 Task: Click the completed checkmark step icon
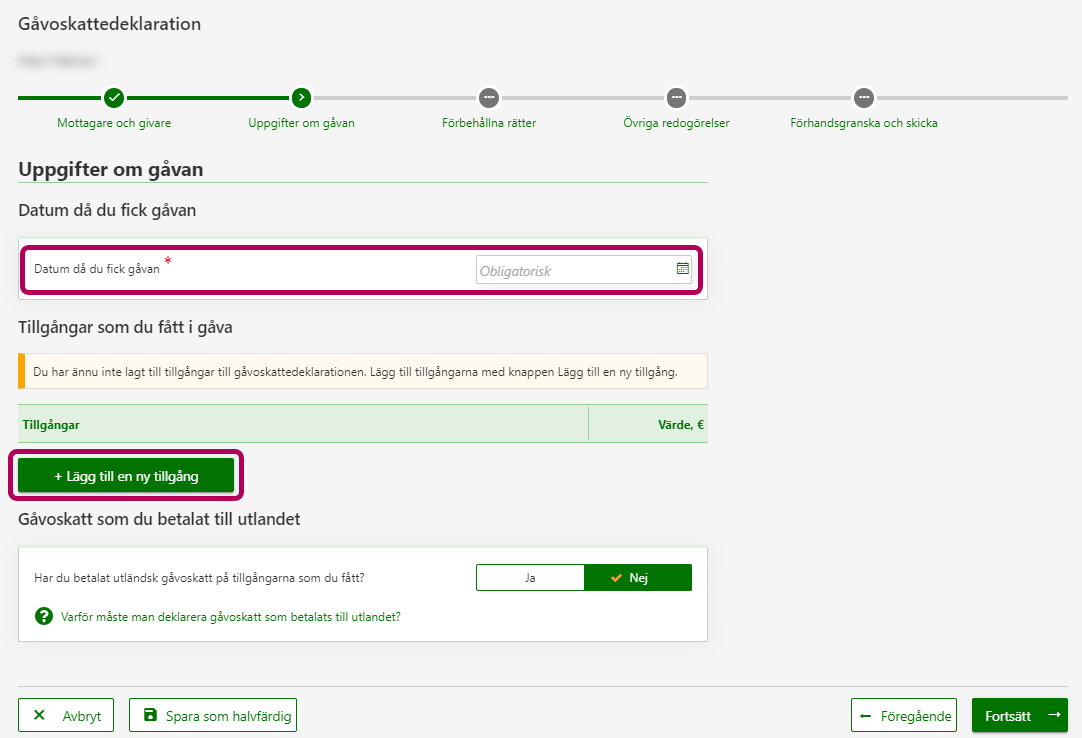tap(114, 97)
